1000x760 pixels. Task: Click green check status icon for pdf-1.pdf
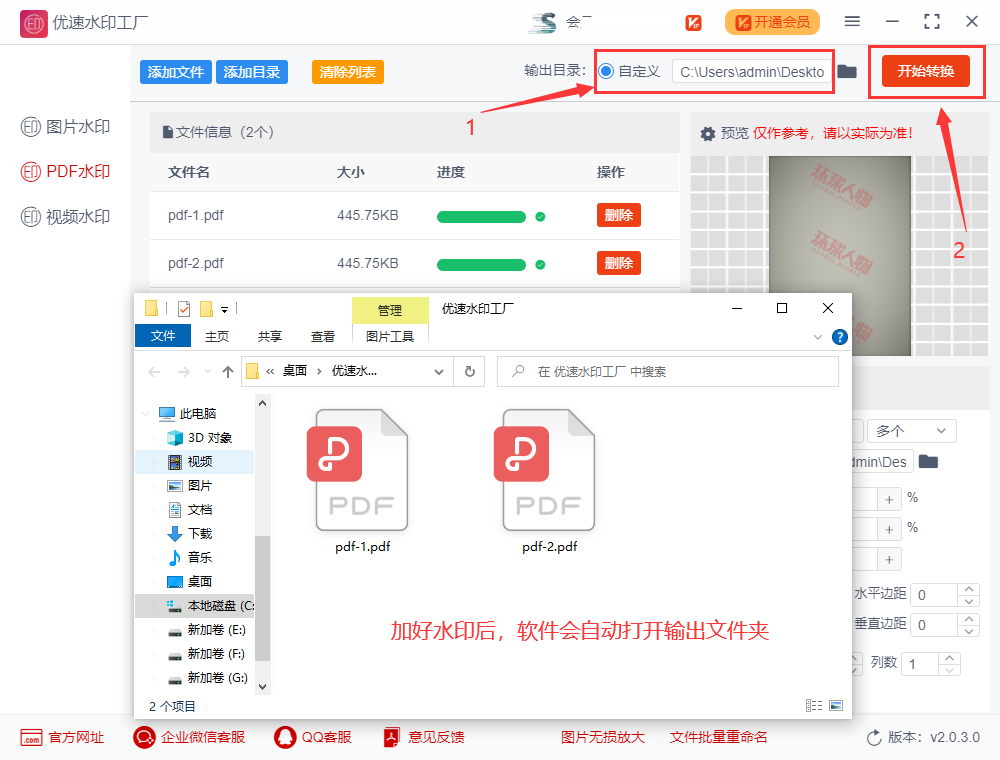[x=540, y=217]
